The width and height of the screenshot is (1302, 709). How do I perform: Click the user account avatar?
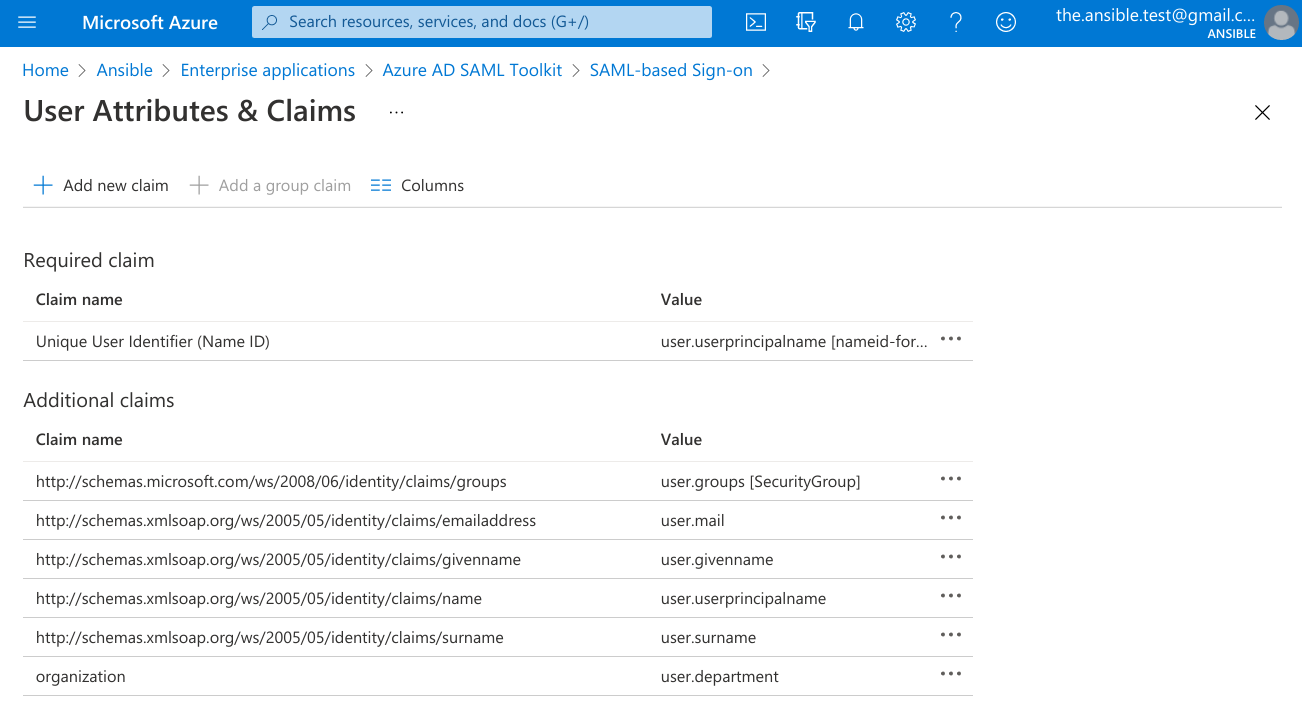[1280, 22]
